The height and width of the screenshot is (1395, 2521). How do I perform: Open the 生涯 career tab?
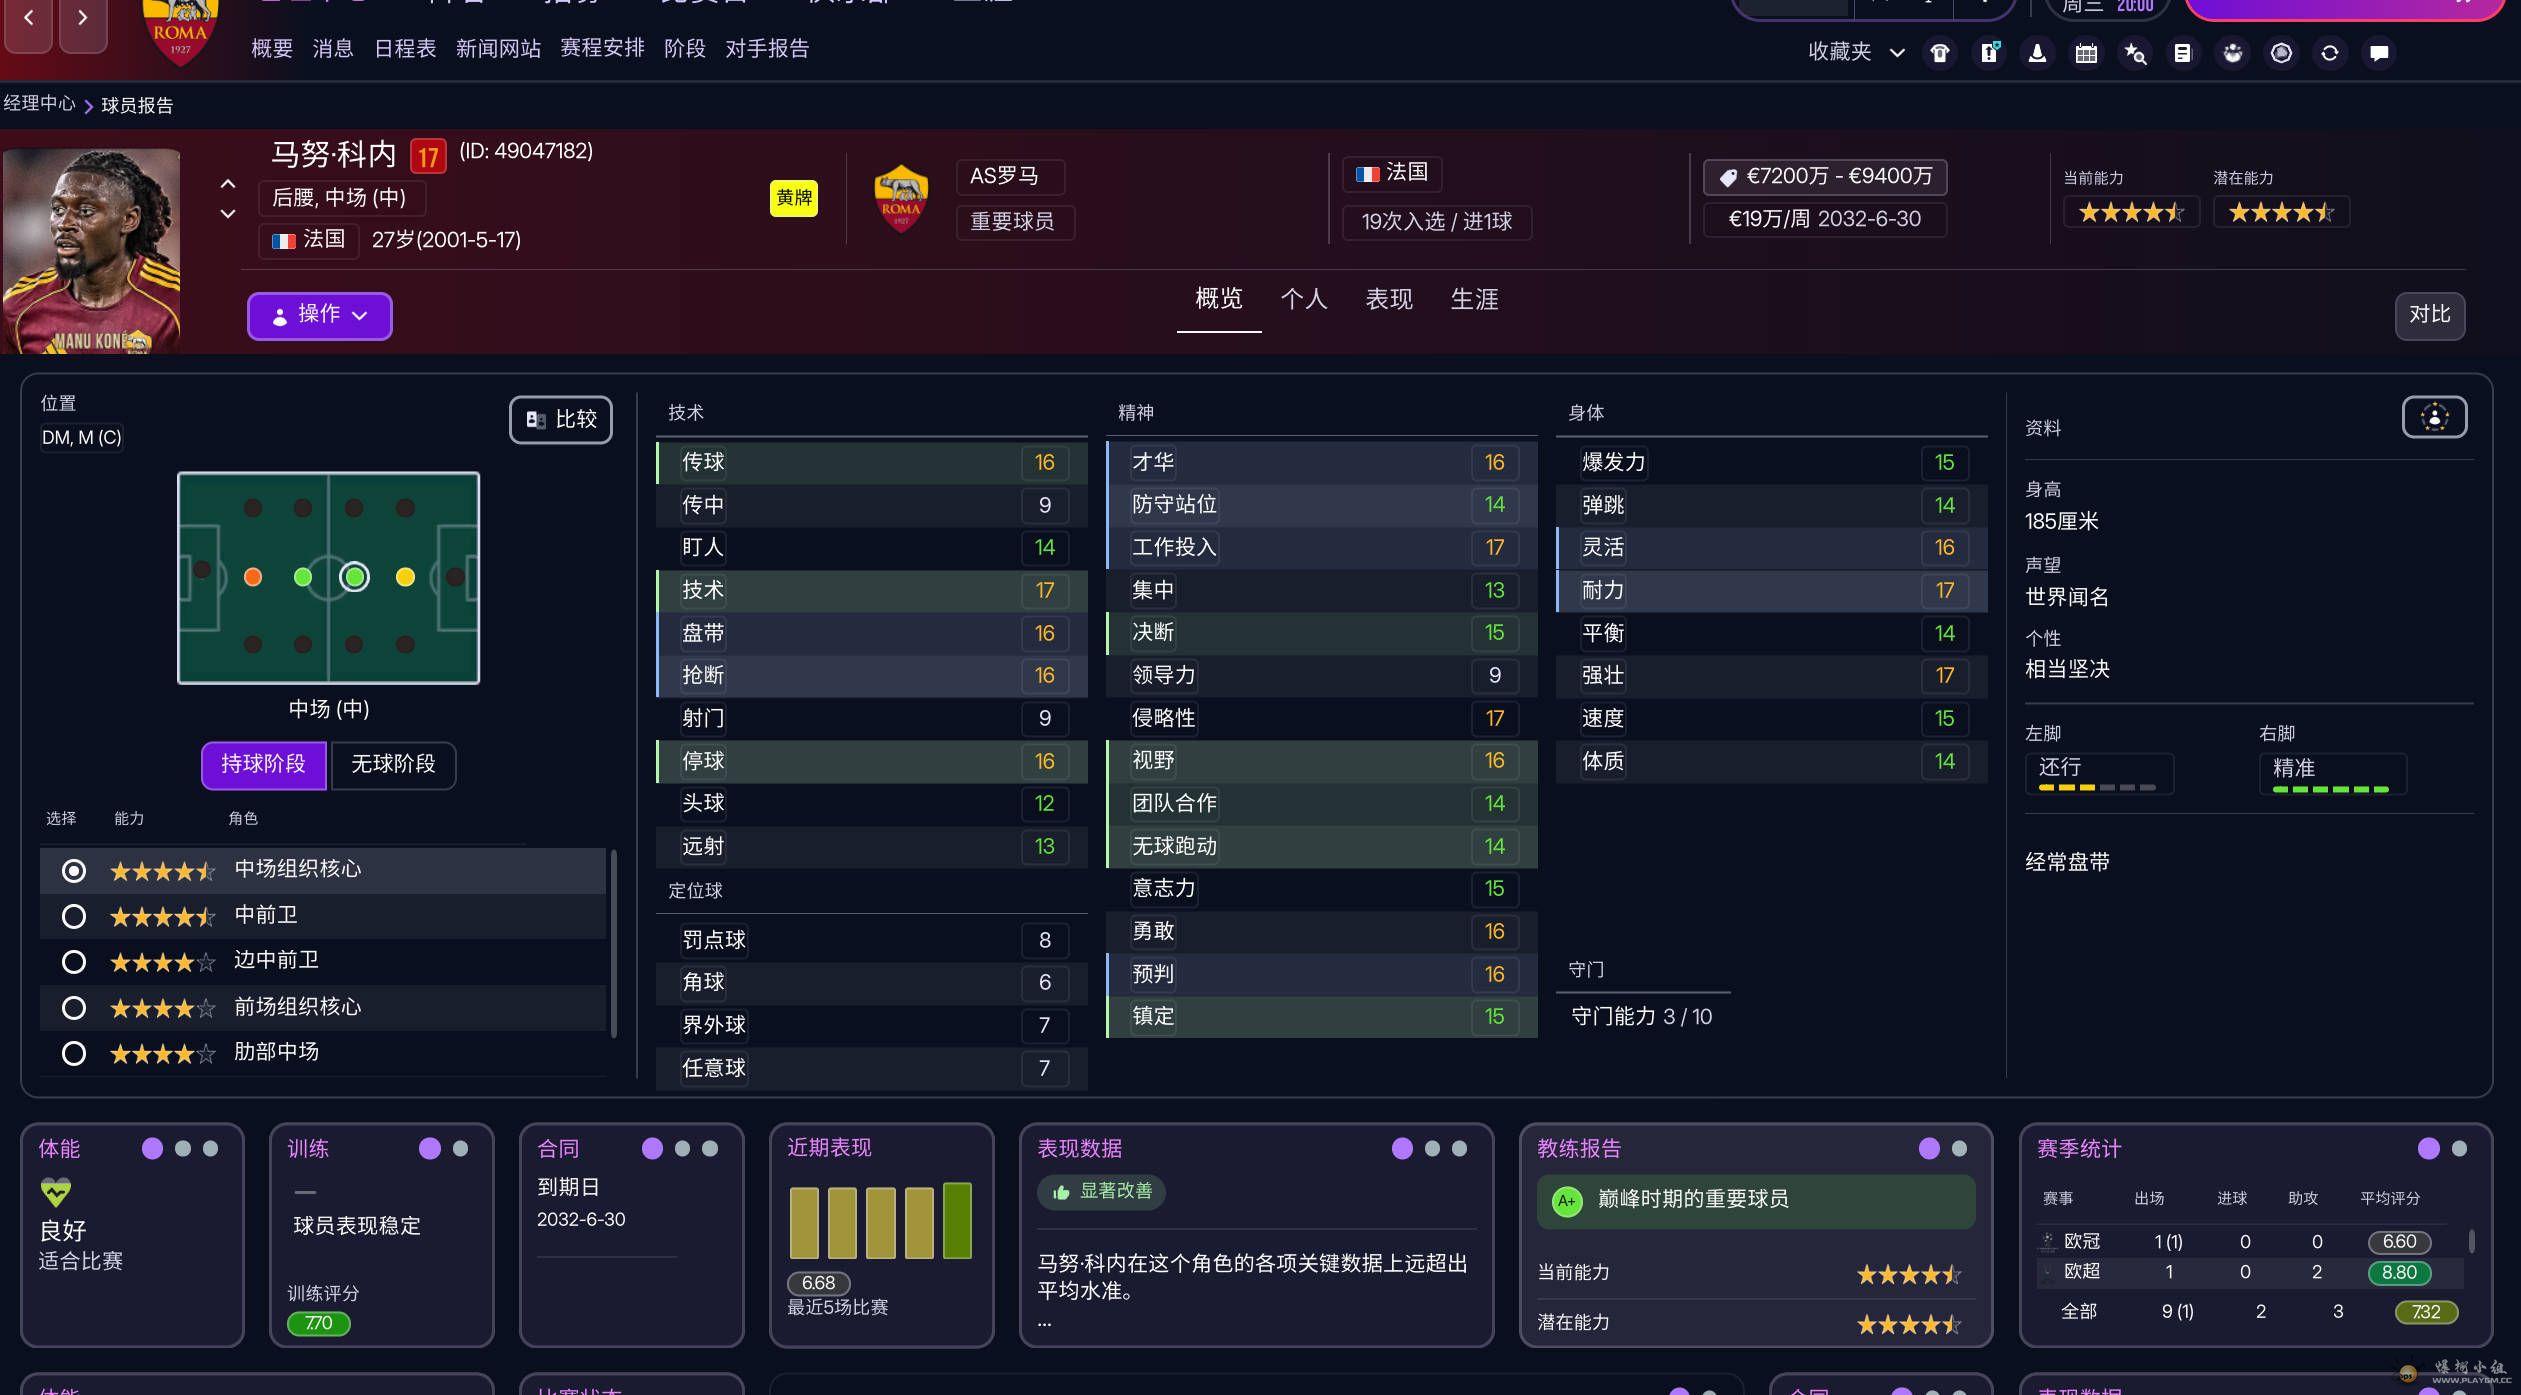point(1474,299)
